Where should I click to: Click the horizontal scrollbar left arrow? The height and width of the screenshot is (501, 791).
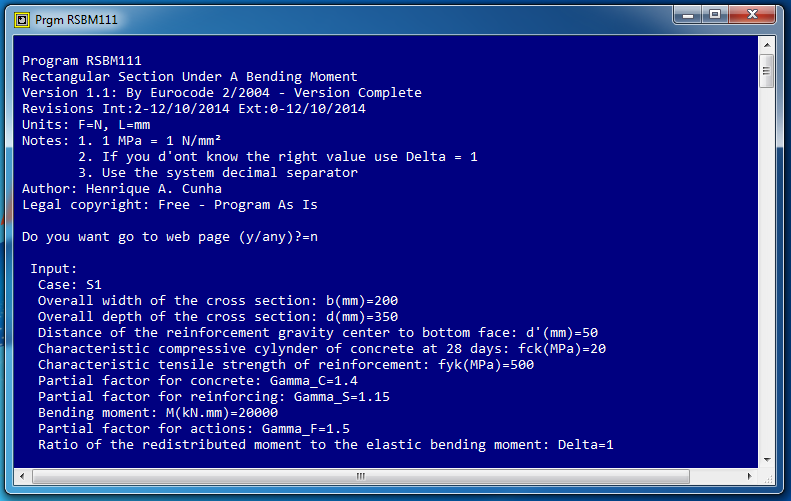pyautogui.click(x=22, y=476)
